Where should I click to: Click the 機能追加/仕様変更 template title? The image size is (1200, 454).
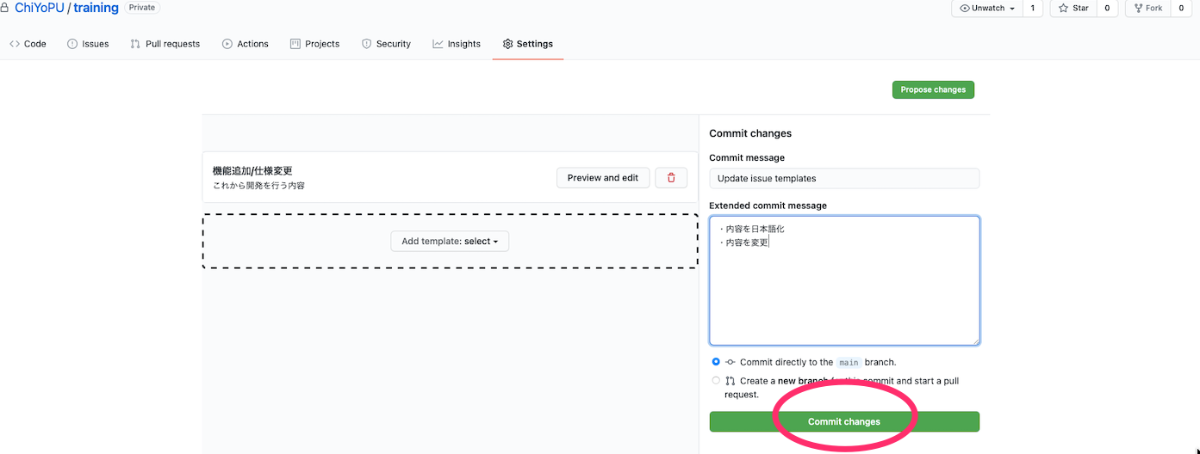coord(252,171)
